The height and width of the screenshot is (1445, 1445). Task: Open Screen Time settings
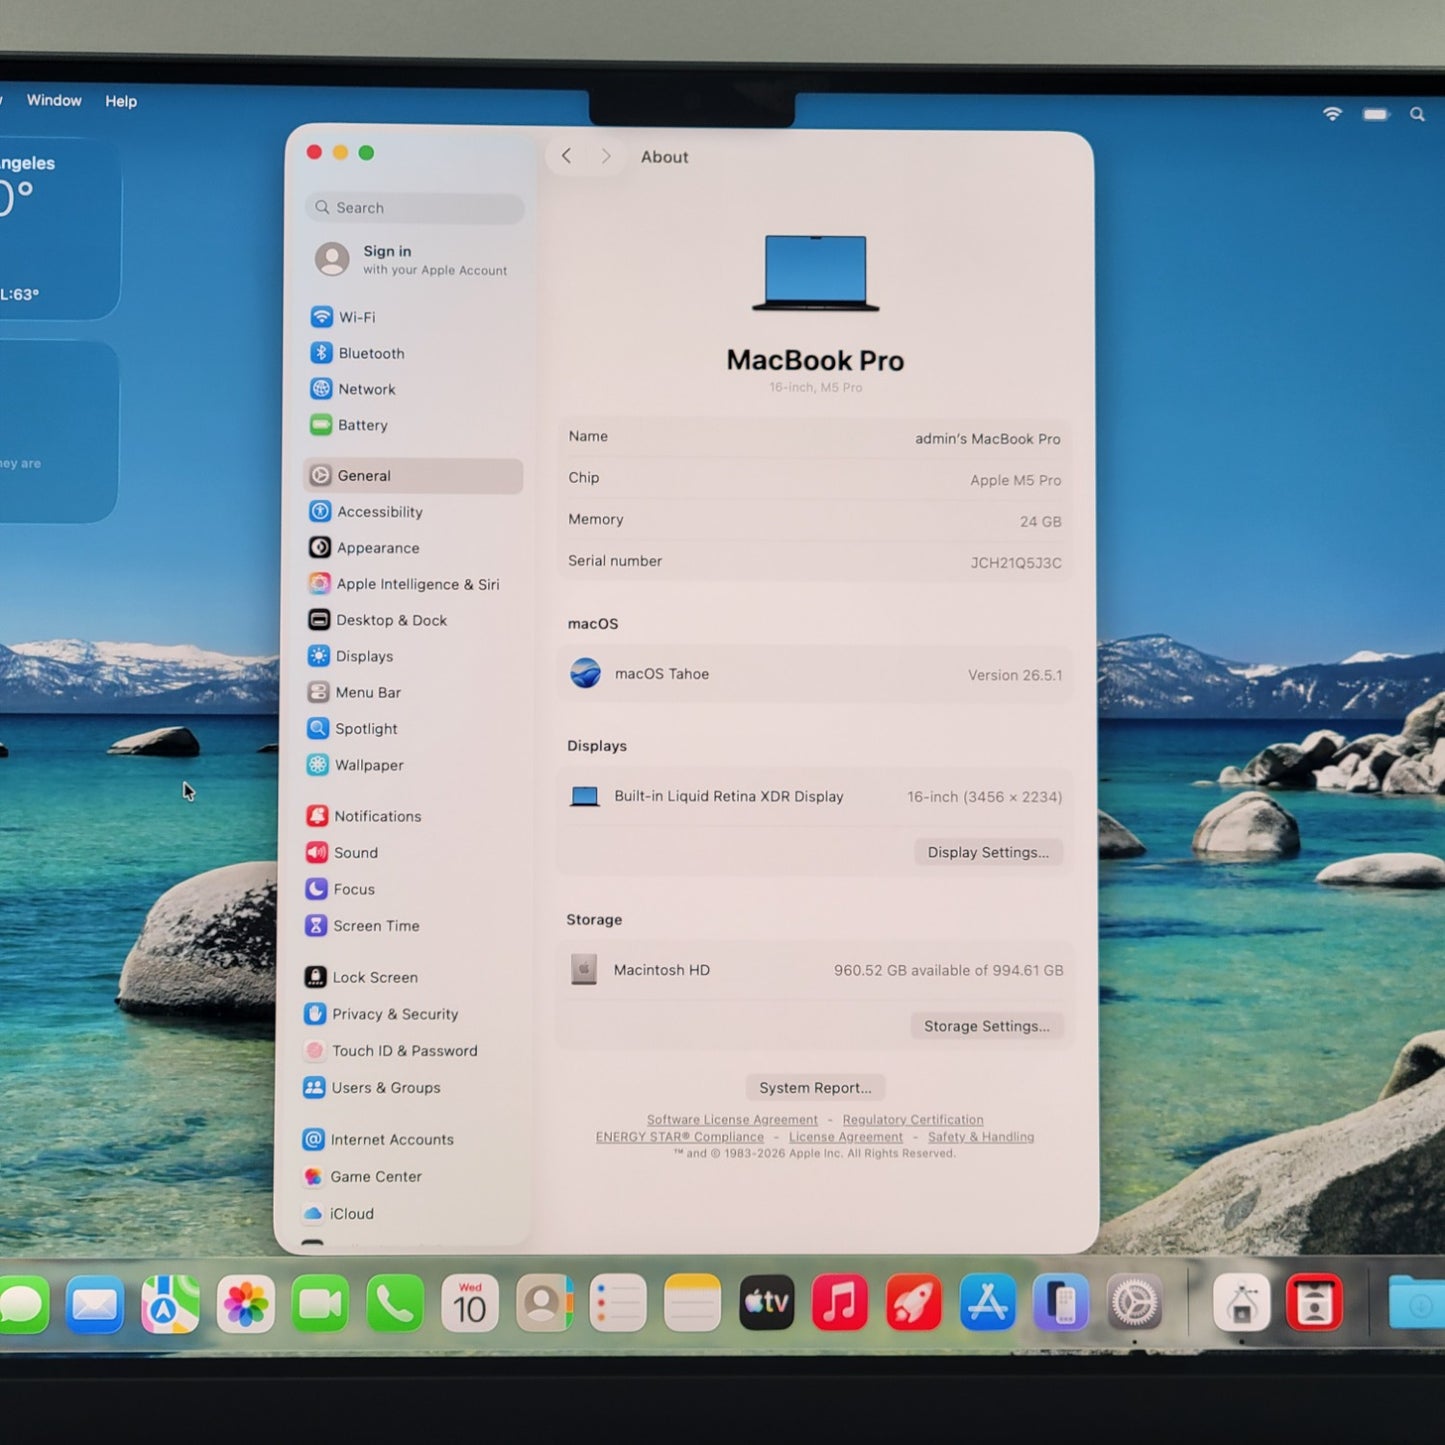(x=411, y=926)
